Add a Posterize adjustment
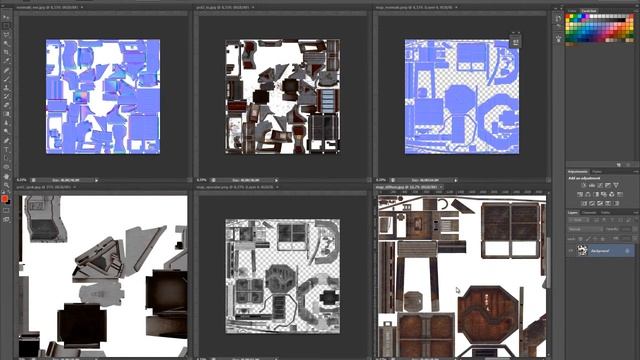Viewport: 640px width, 360px height. click(x=592, y=203)
